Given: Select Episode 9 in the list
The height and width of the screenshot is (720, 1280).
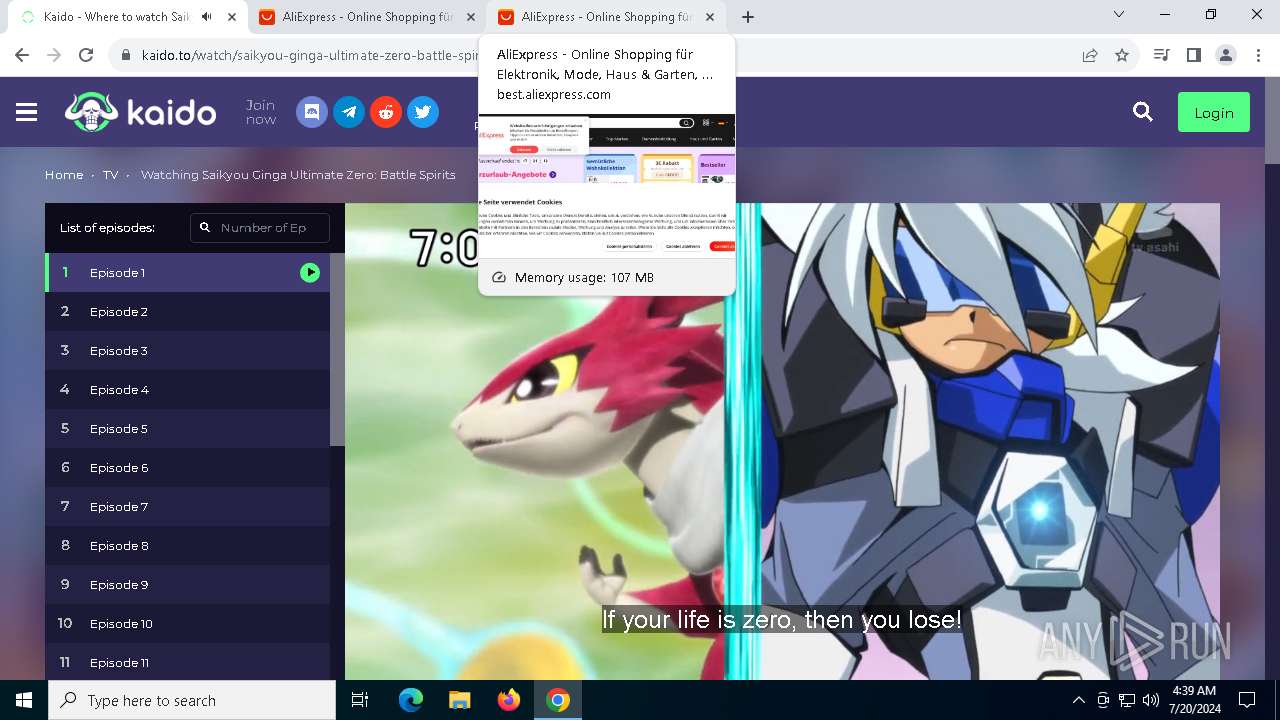Looking at the screenshot, I should (187, 584).
